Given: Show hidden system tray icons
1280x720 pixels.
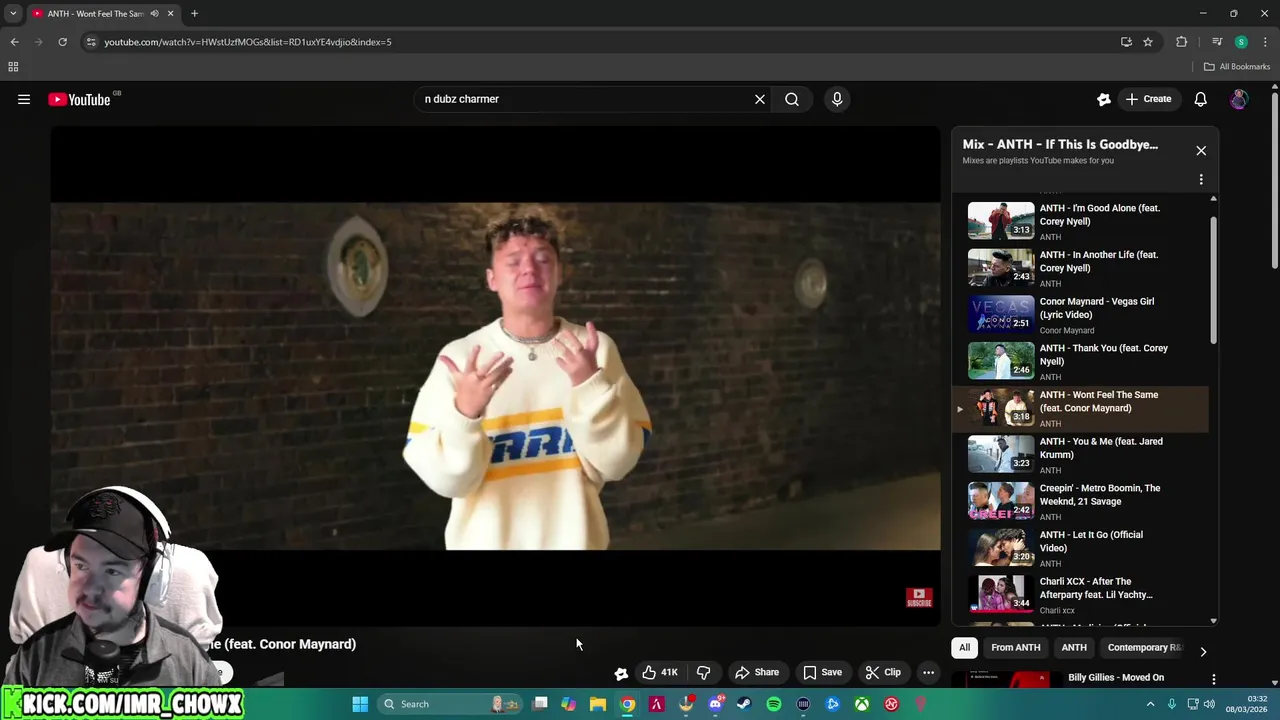Looking at the screenshot, I should 1150,704.
